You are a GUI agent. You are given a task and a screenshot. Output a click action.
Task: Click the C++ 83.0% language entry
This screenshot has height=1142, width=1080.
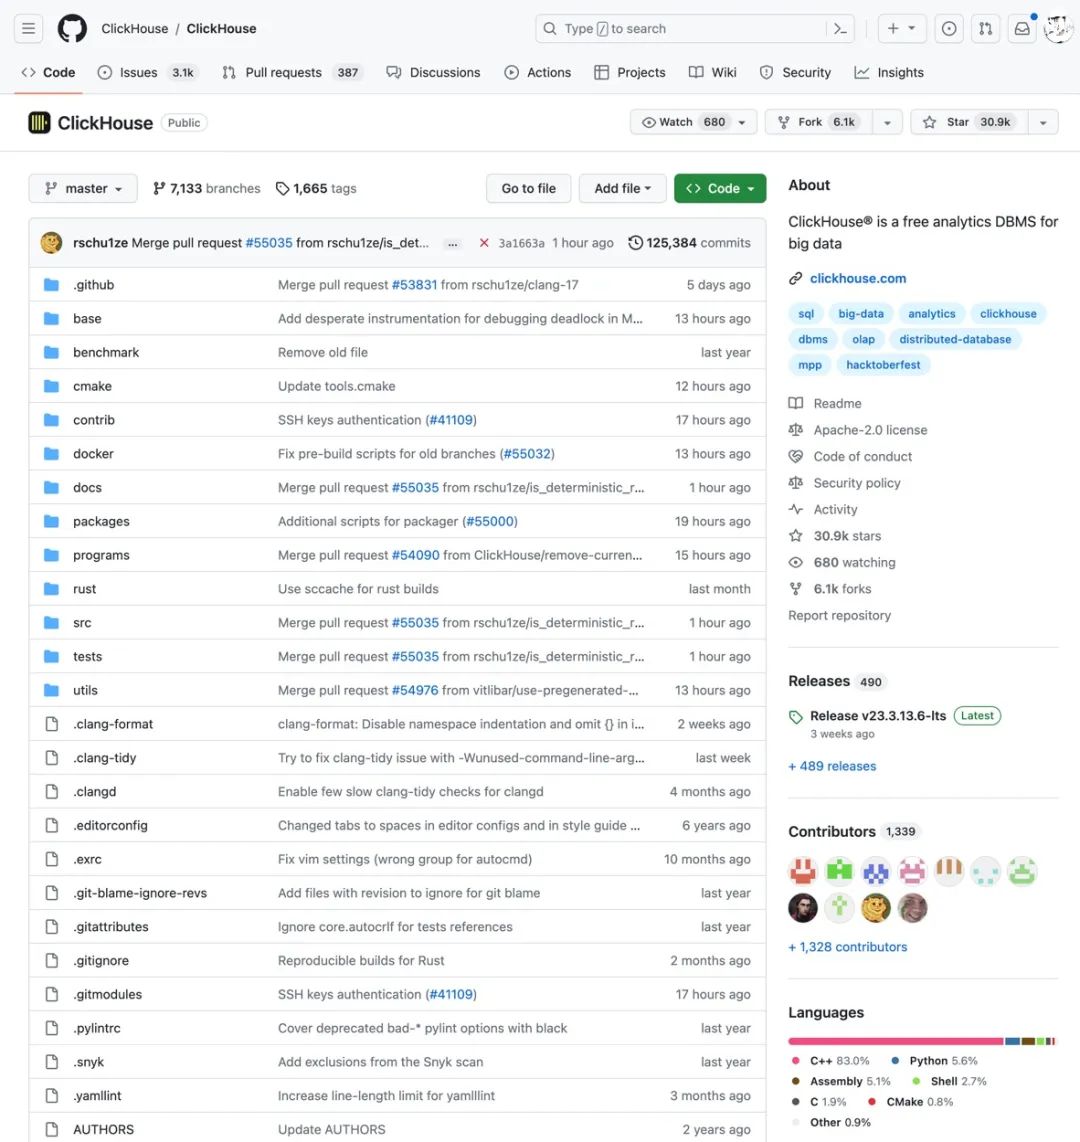[830, 1061]
